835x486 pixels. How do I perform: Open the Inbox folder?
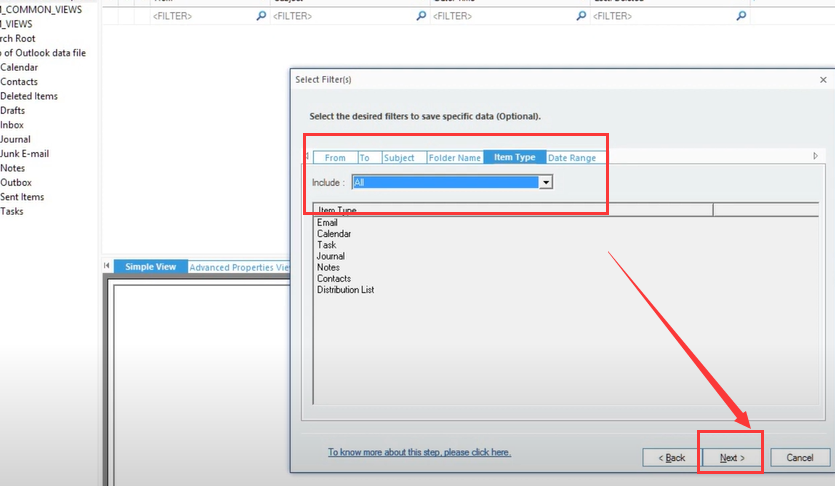(x=12, y=125)
